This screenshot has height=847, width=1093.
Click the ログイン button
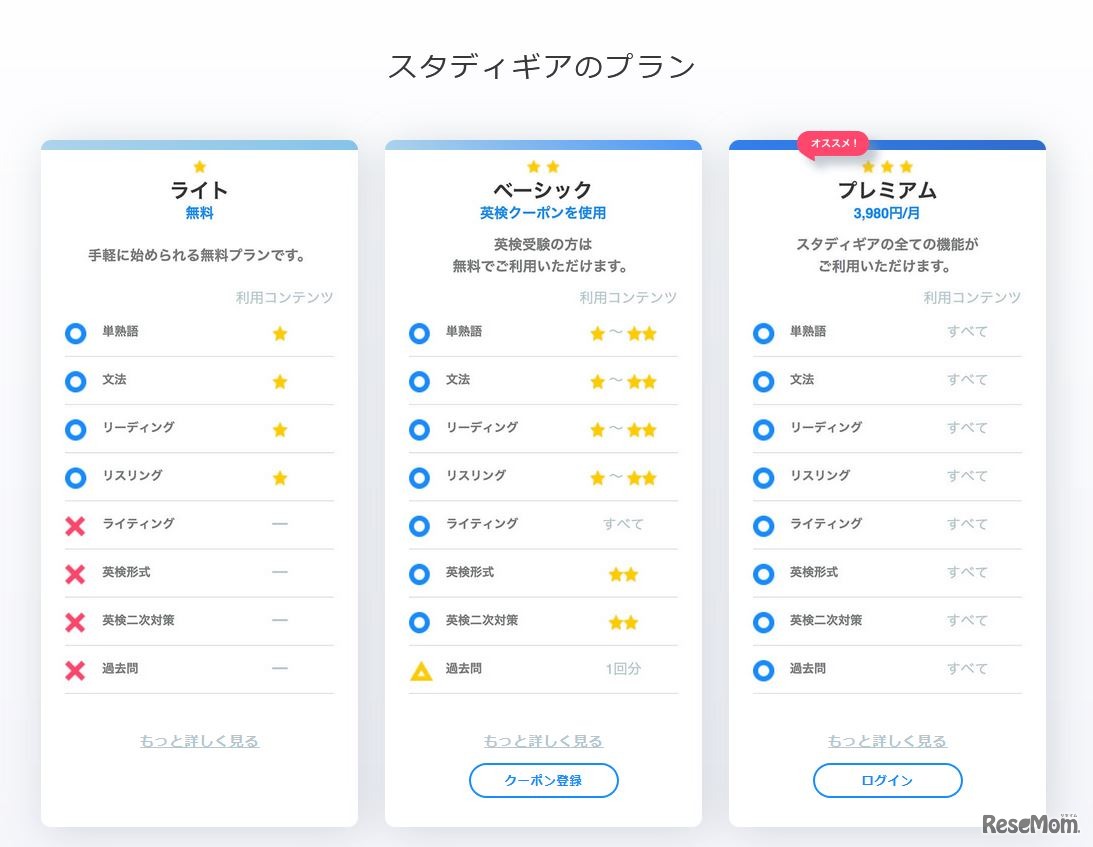pyautogui.click(x=887, y=781)
